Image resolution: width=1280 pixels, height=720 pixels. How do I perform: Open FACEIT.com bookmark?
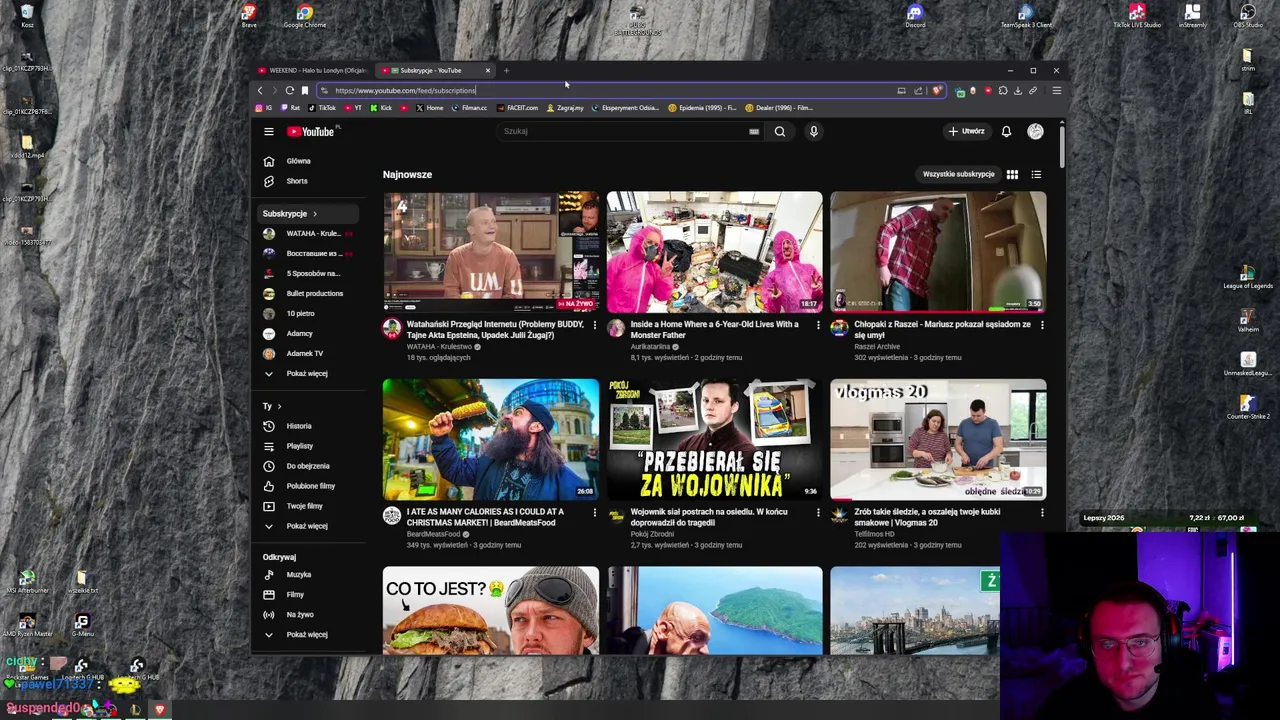pyautogui.click(x=517, y=108)
